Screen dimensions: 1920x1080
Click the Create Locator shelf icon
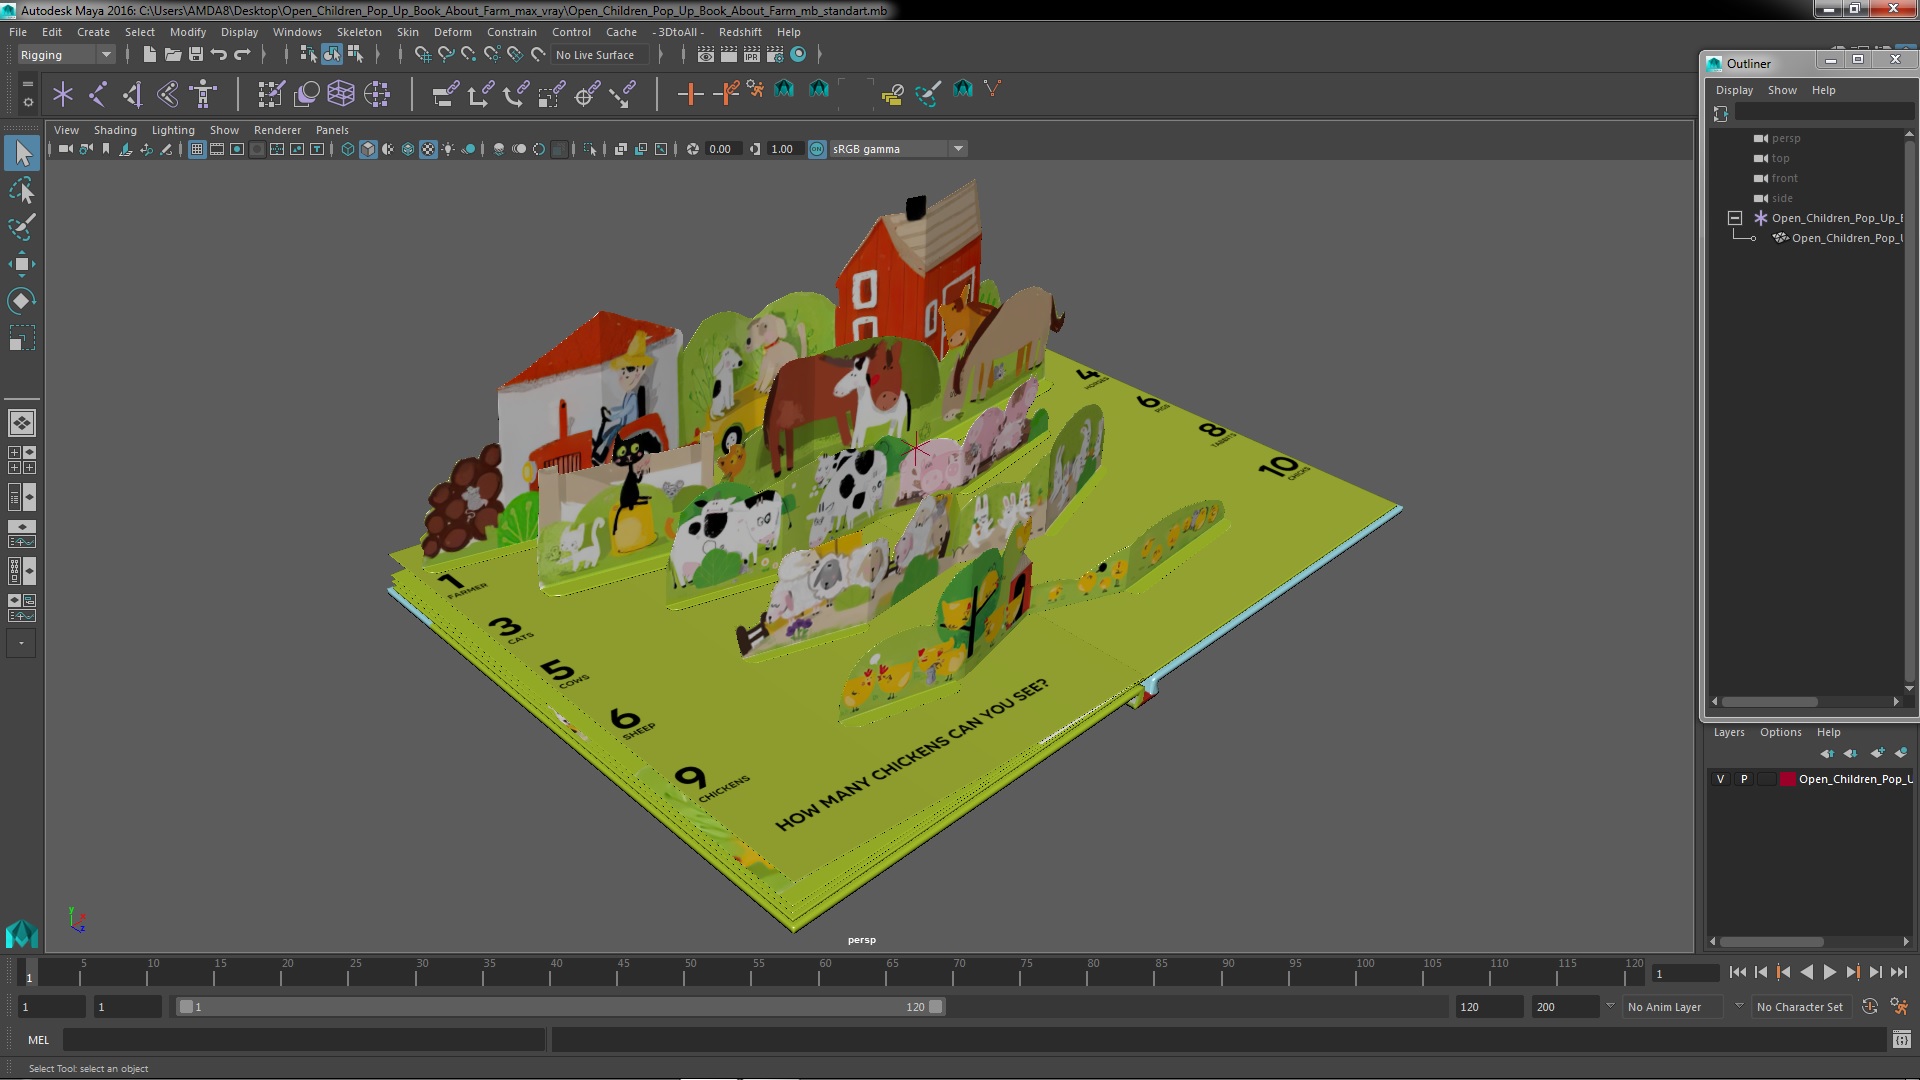(x=63, y=94)
